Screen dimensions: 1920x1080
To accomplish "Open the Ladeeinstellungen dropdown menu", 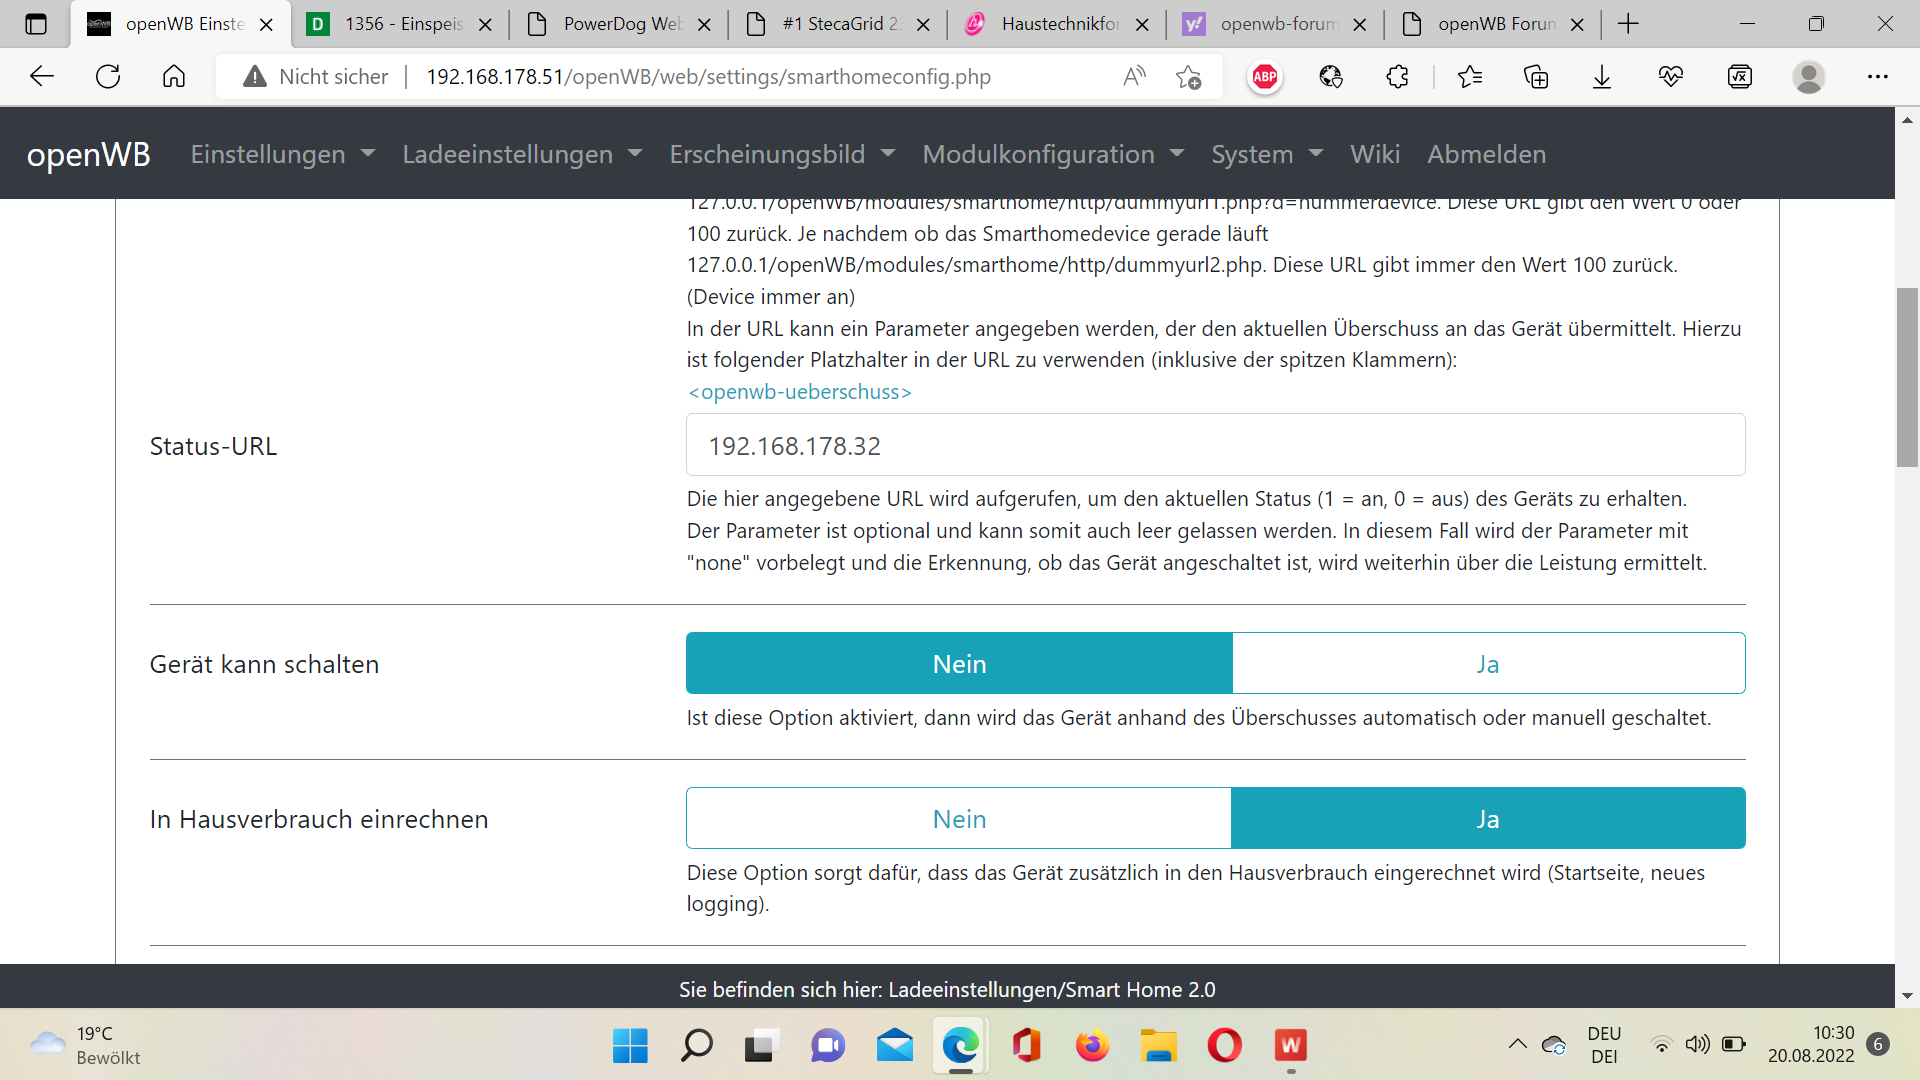I will click(x=521, y=154).
